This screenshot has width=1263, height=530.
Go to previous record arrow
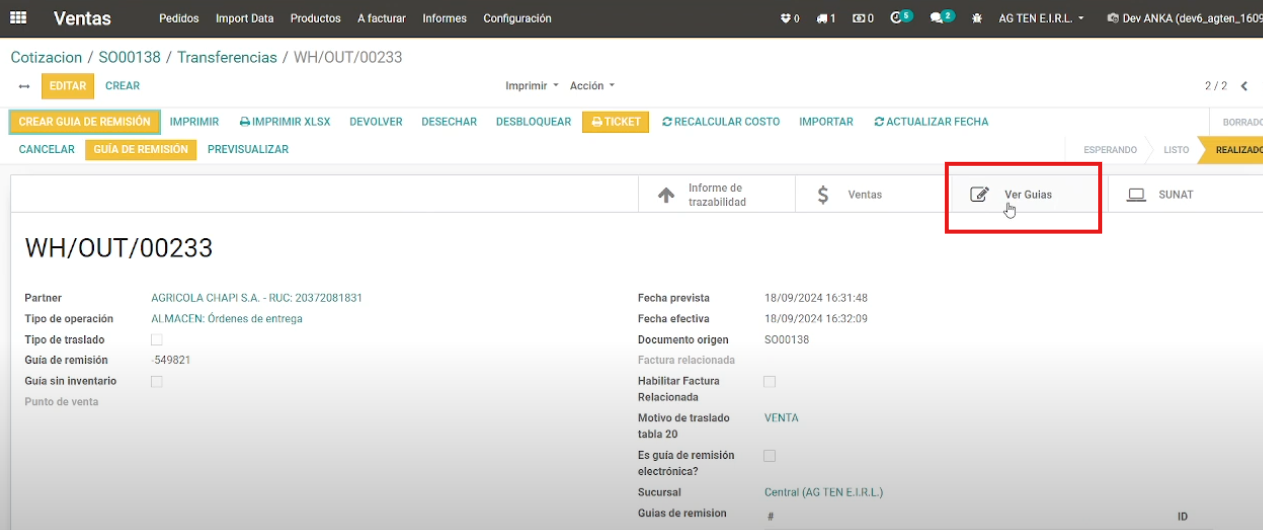pyautogui.click(x=1244, y=86)
